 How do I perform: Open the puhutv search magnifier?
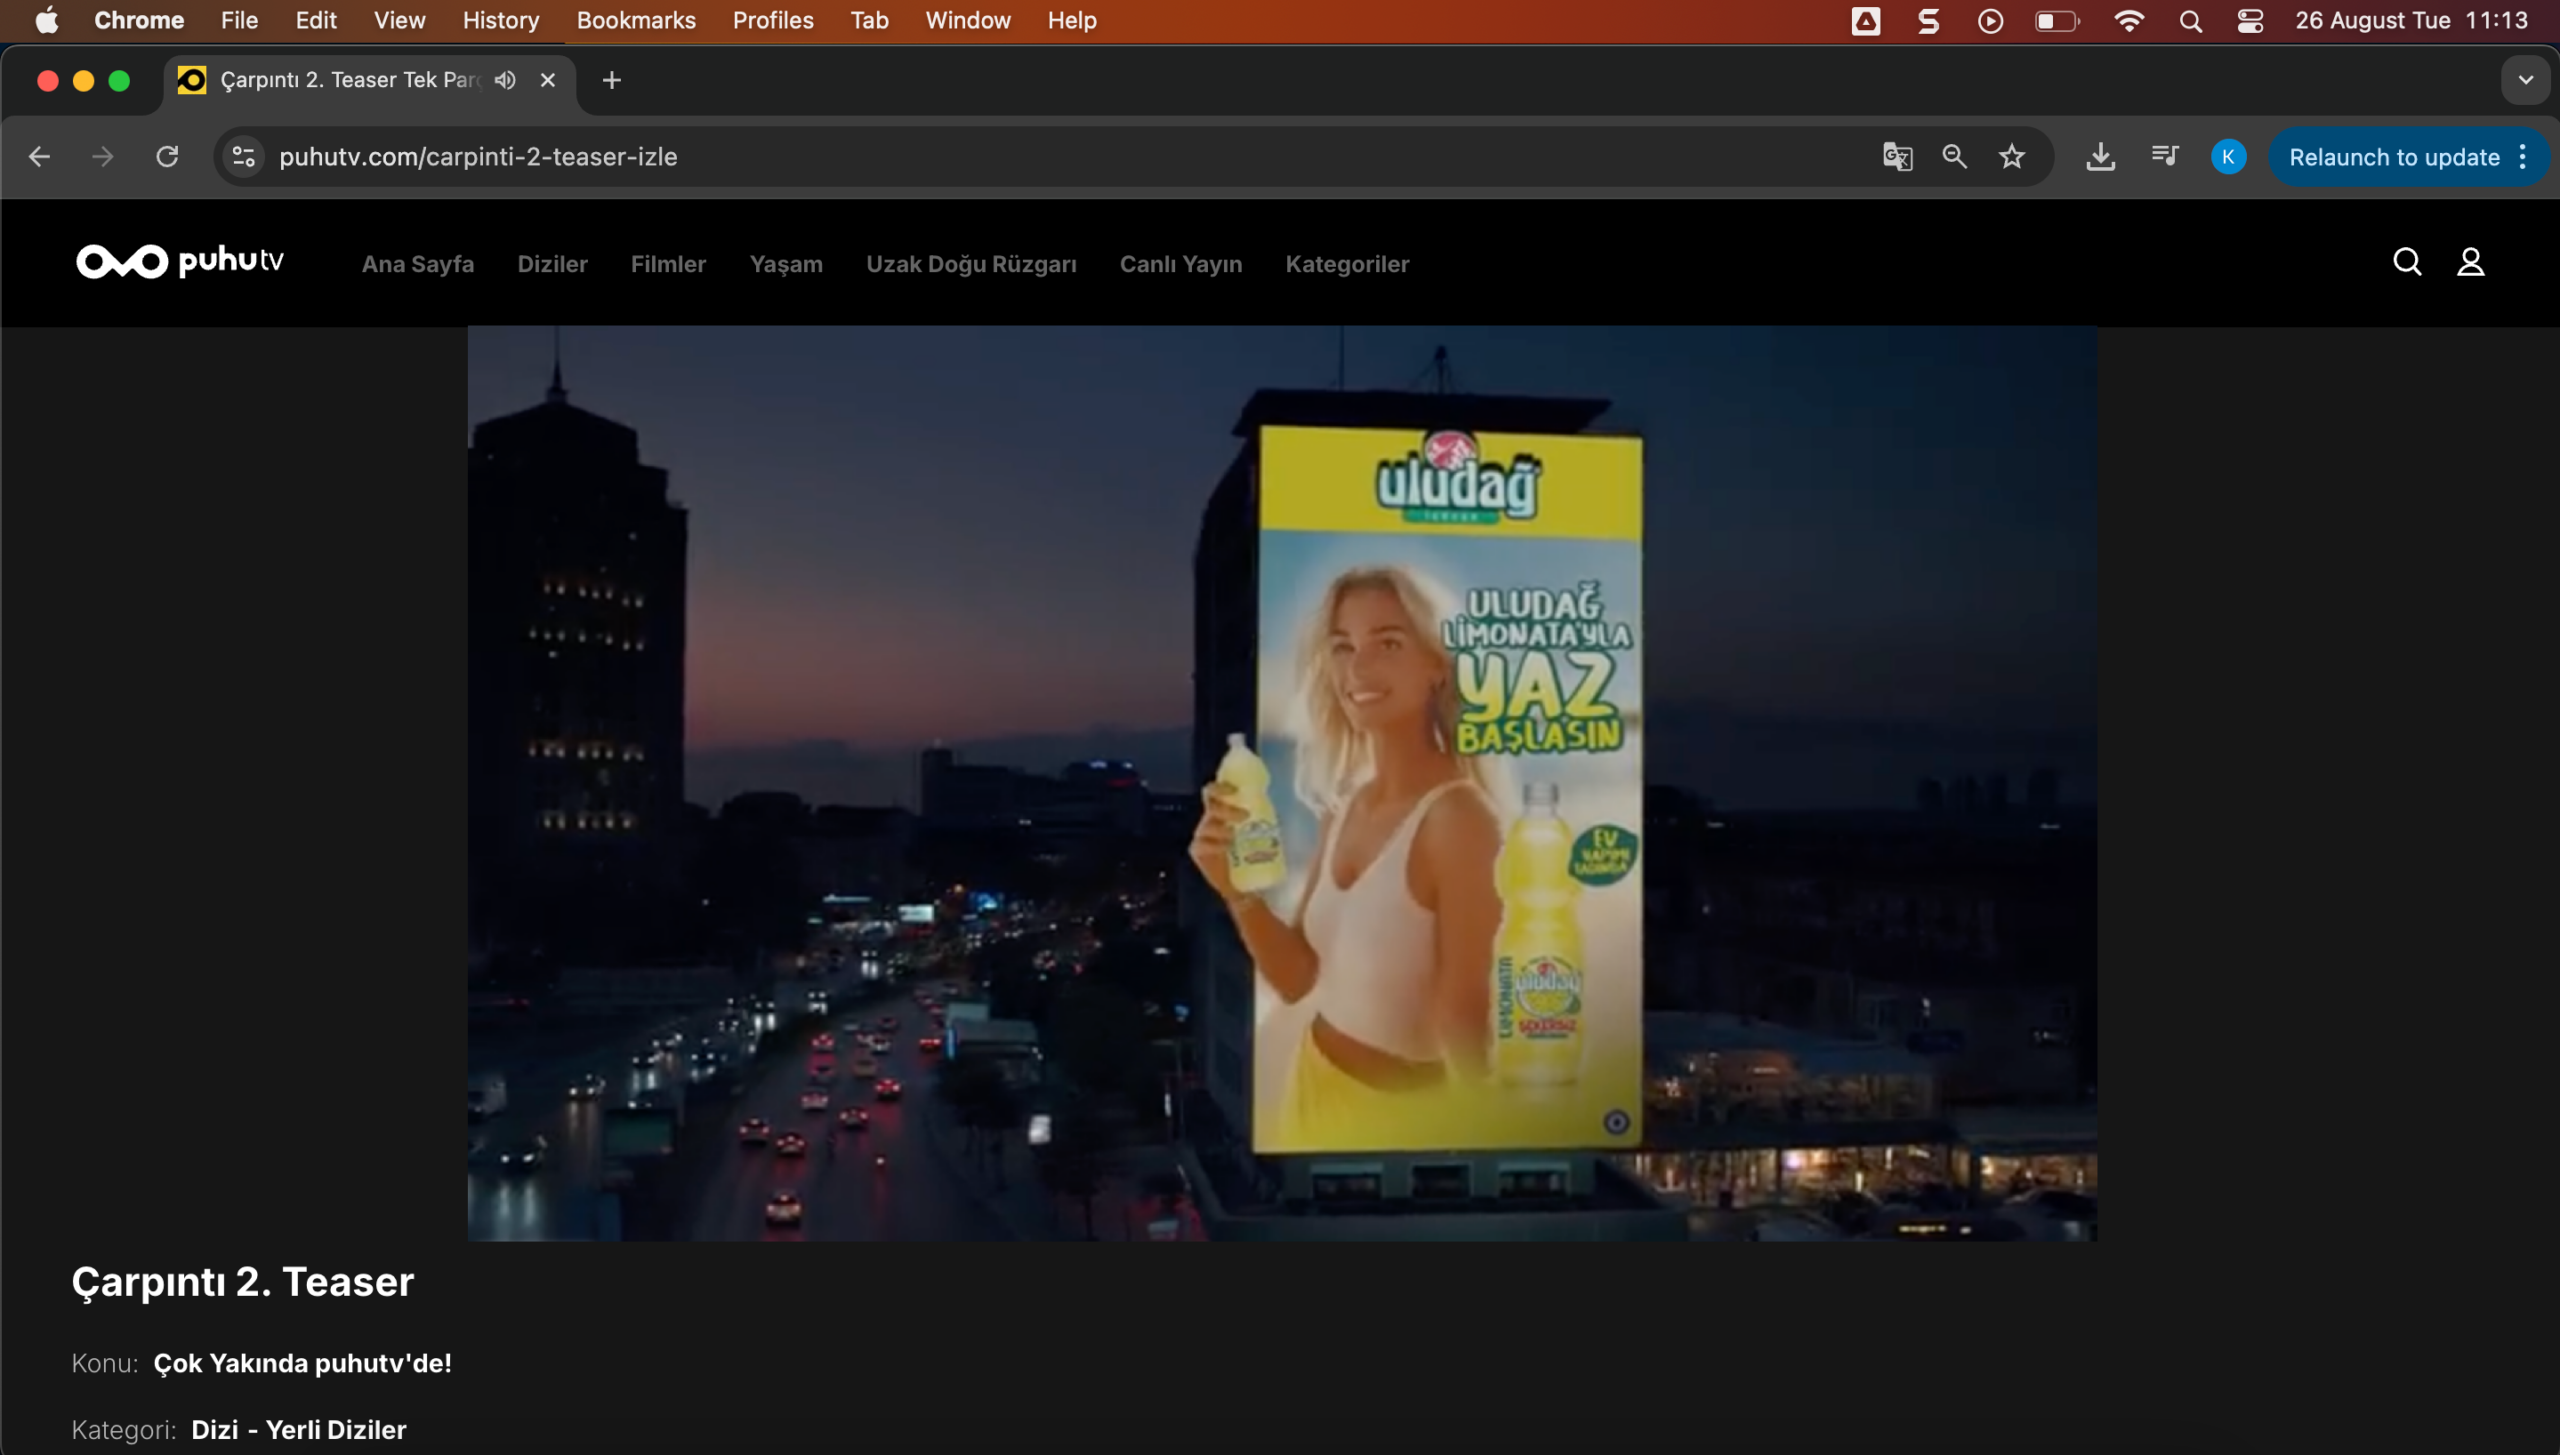pos(2407,262)
